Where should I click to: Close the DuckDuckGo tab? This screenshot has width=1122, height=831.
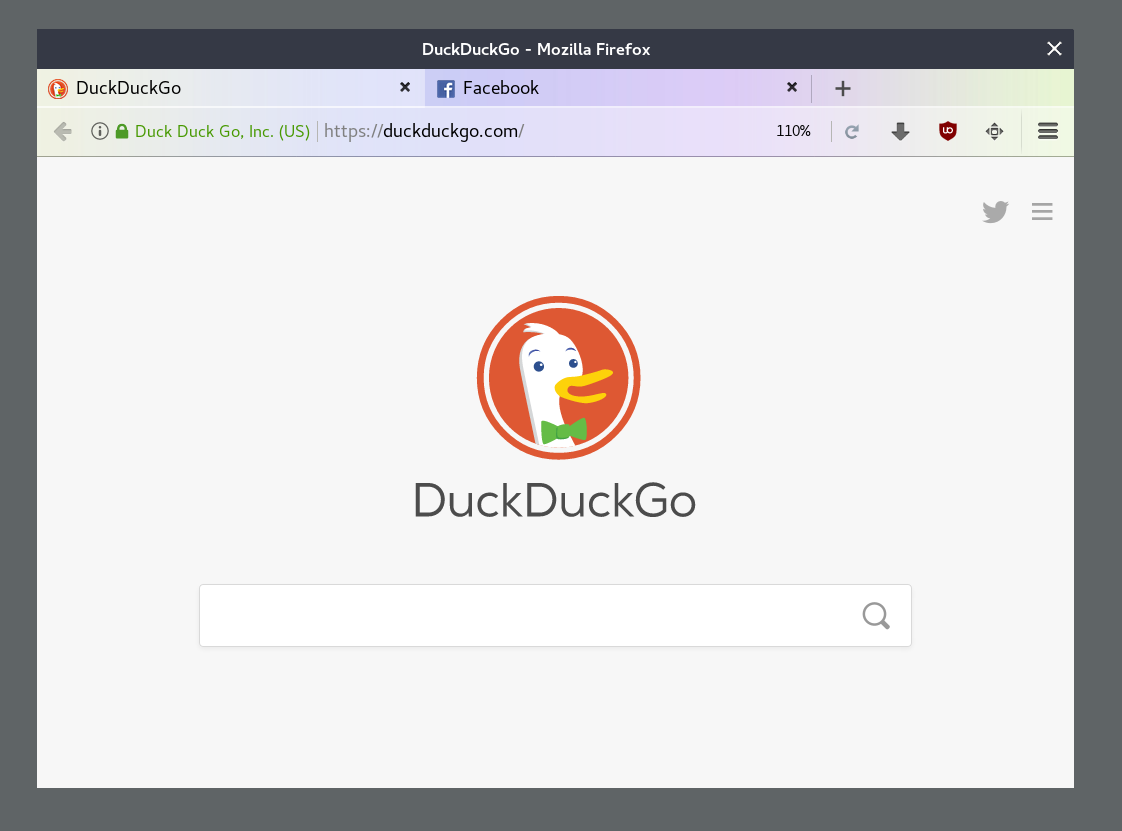point(405,87)
